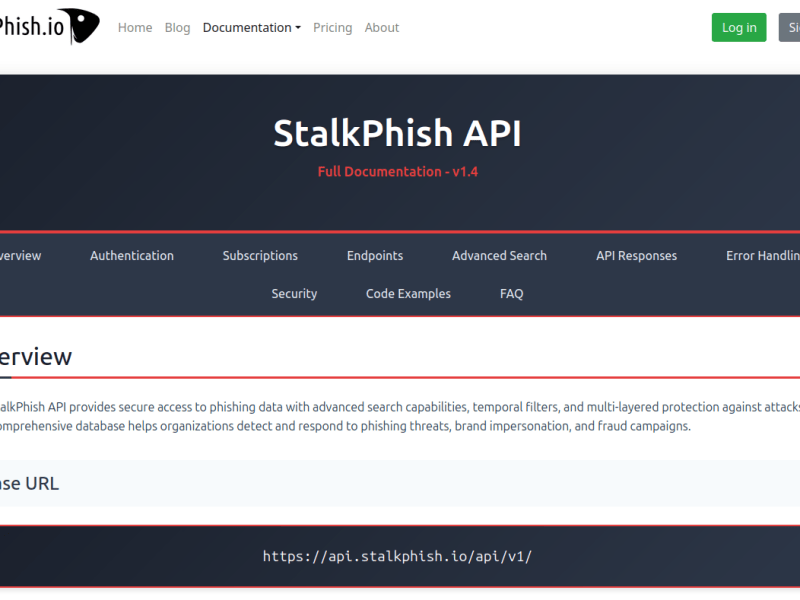The width and height of the screenshot is (800, 600).
Task: Open the Blog page
Action: tap(177, 27)
